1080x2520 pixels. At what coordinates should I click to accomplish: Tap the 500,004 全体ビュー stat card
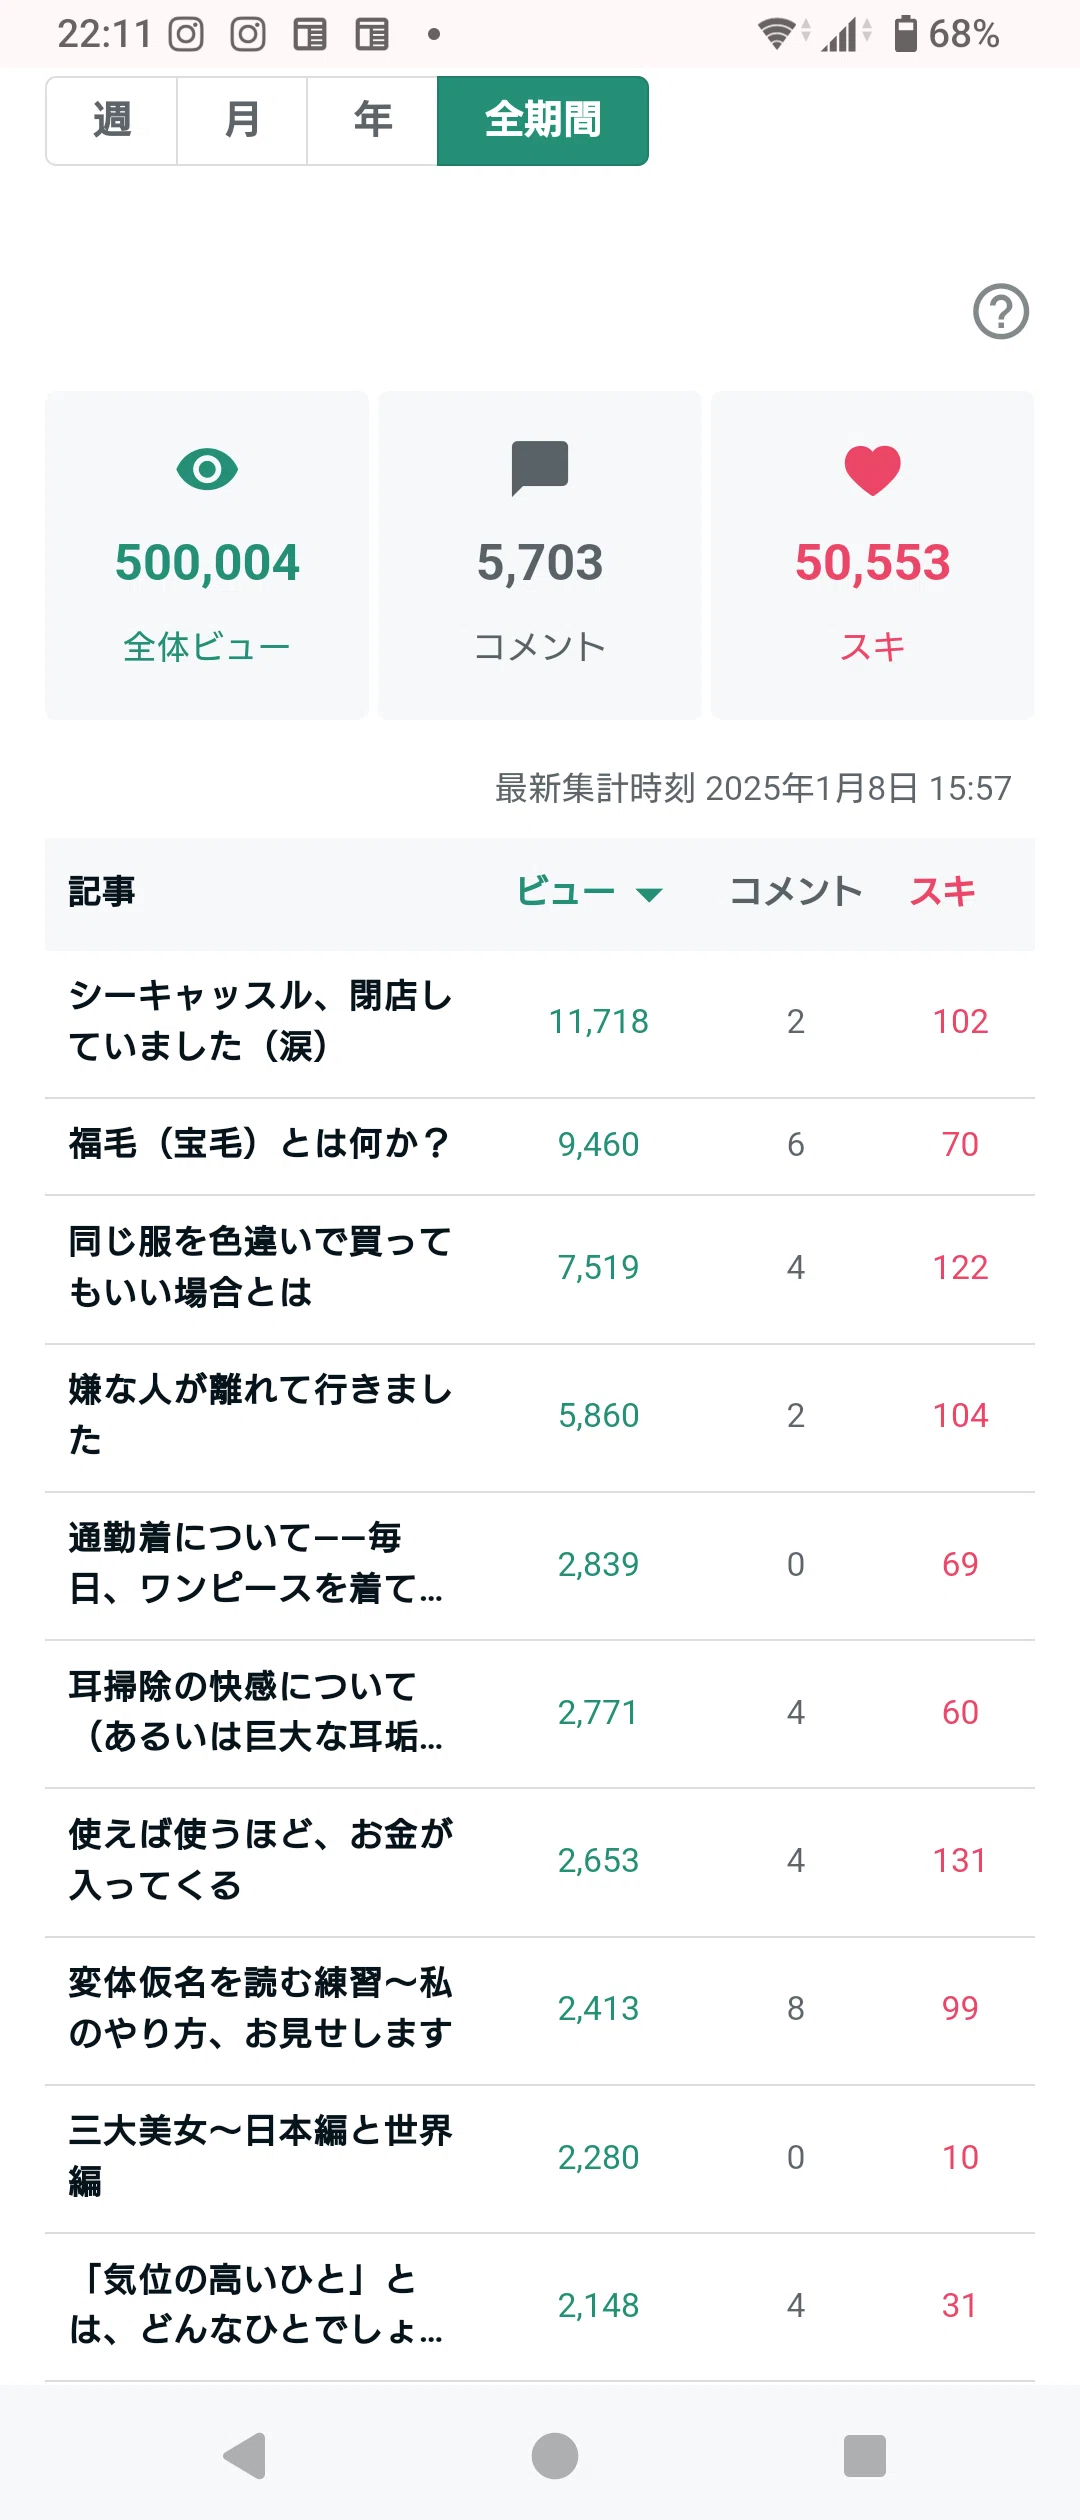(x=207, y=555)
